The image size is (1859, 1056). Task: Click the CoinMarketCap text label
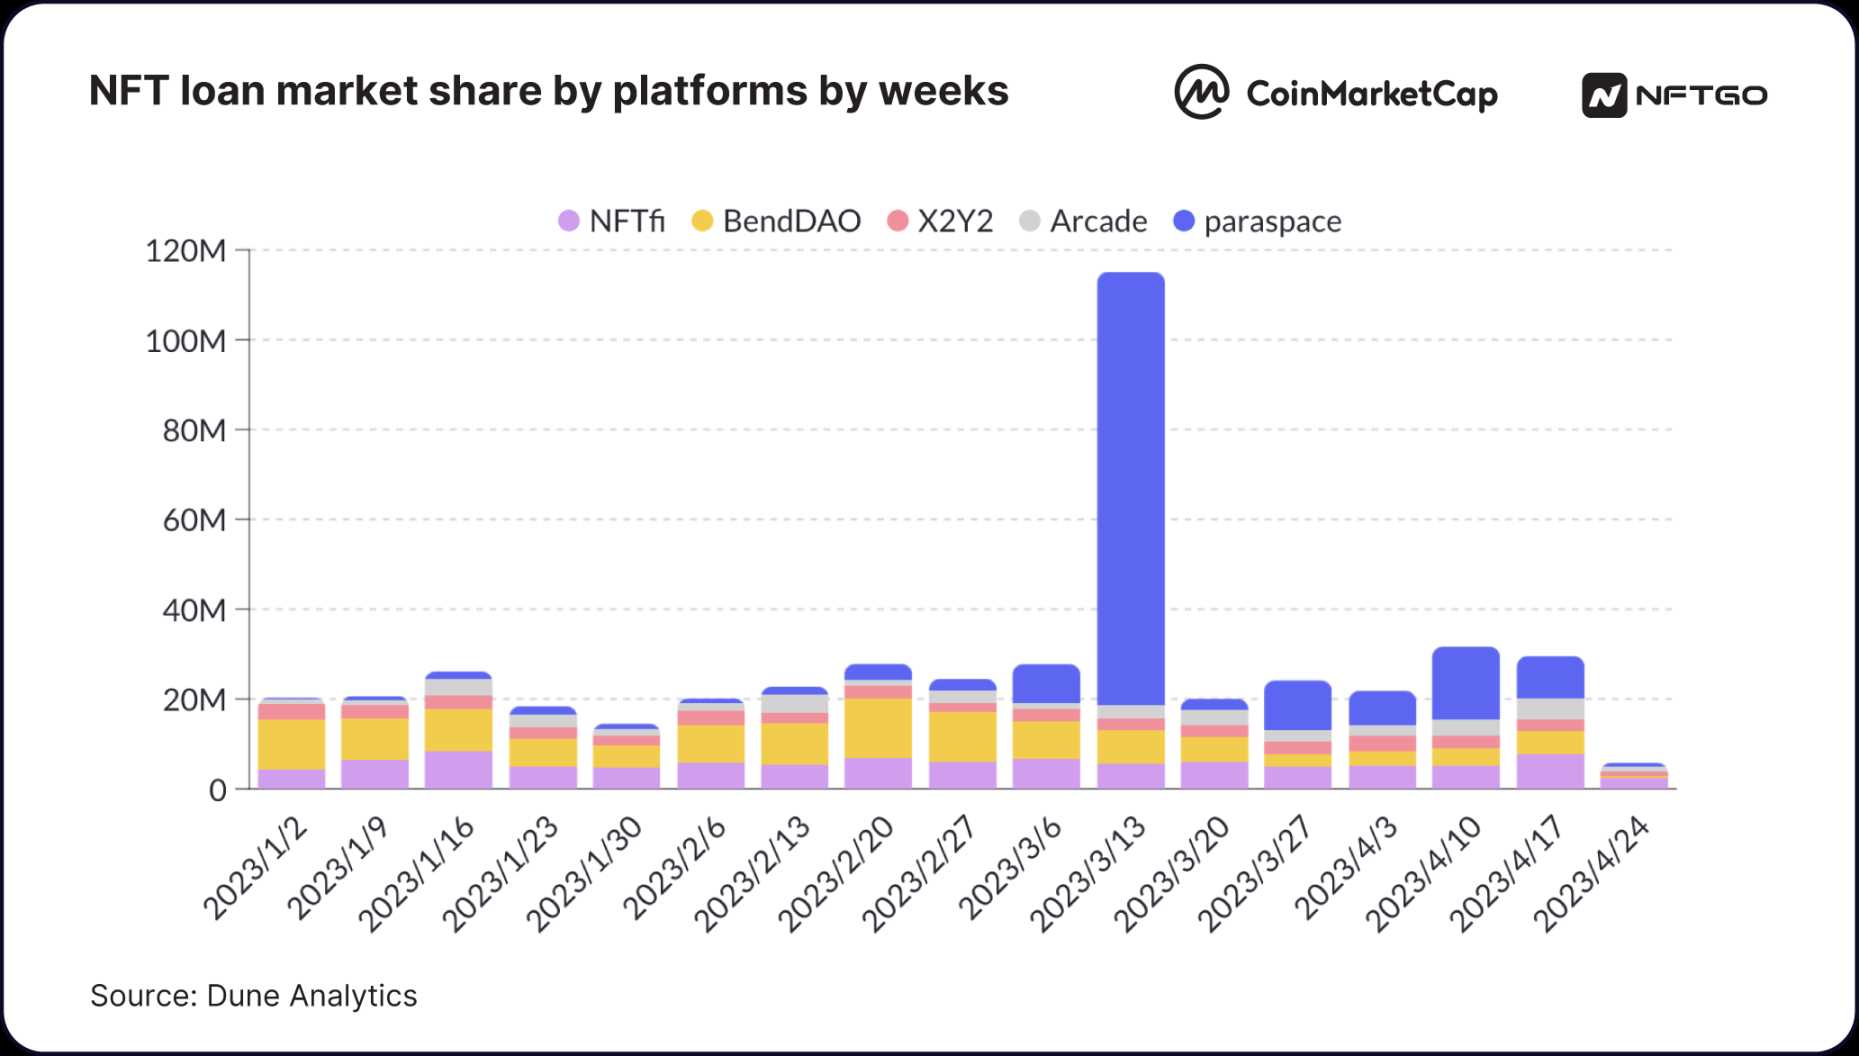[1371, 94]
